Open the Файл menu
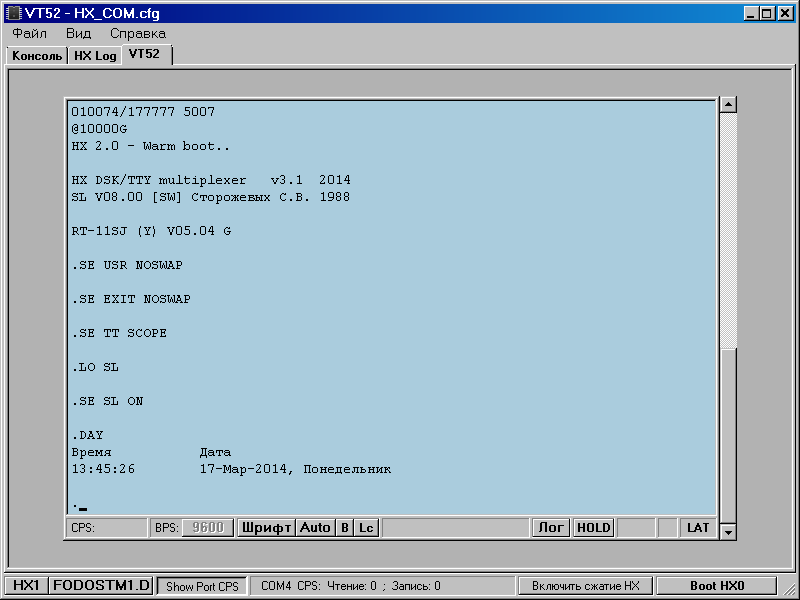Screen dimensions: 800x600 tap(29, 33)
